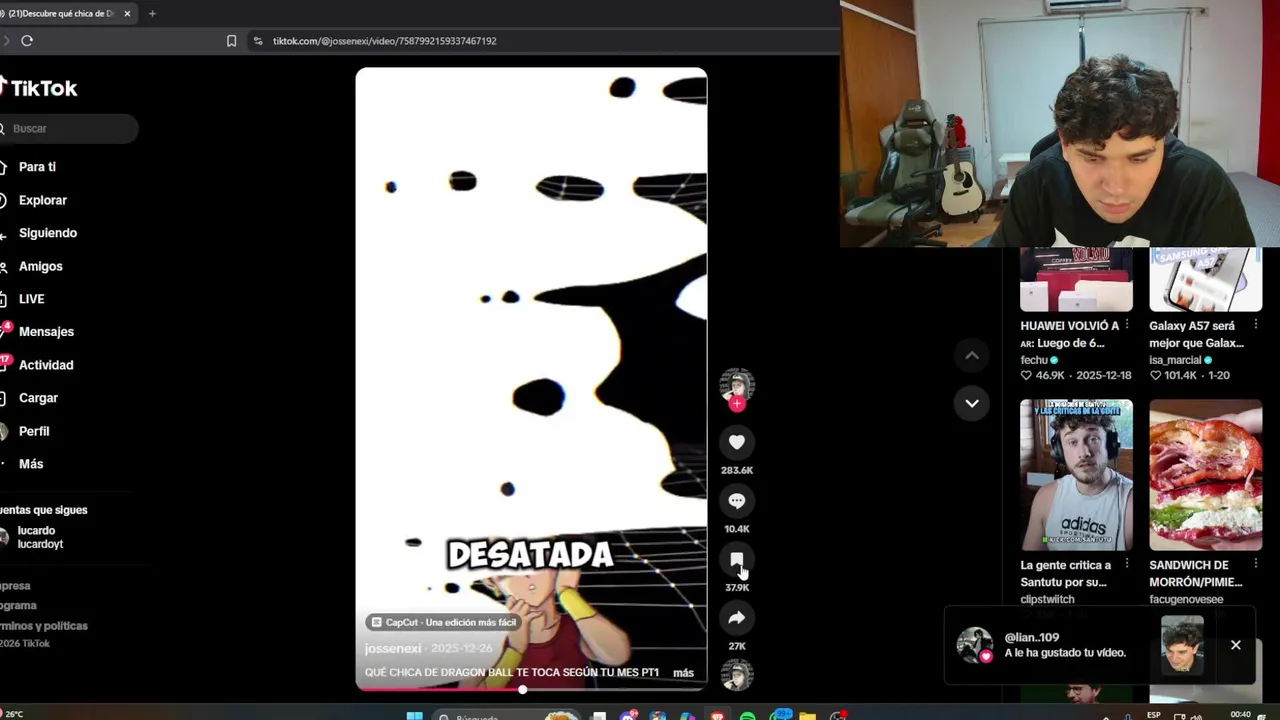1280x720 pixels.
Task: Go to Explorar in the sidebar
Action: coord(42,200)
